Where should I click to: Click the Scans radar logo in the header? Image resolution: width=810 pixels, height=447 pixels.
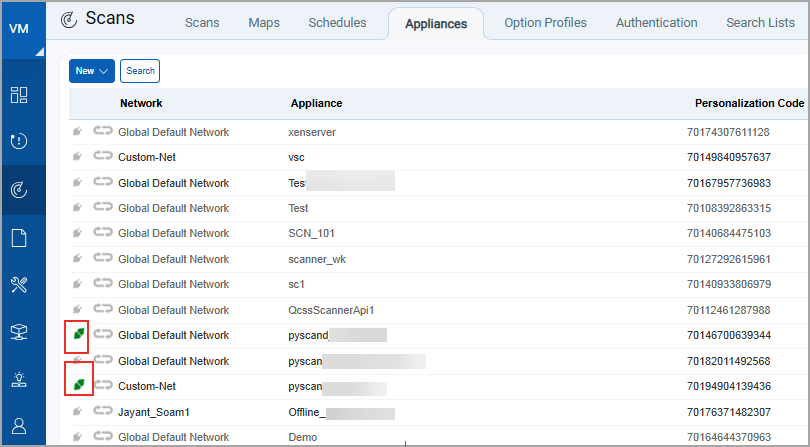[x=69, y=20]
